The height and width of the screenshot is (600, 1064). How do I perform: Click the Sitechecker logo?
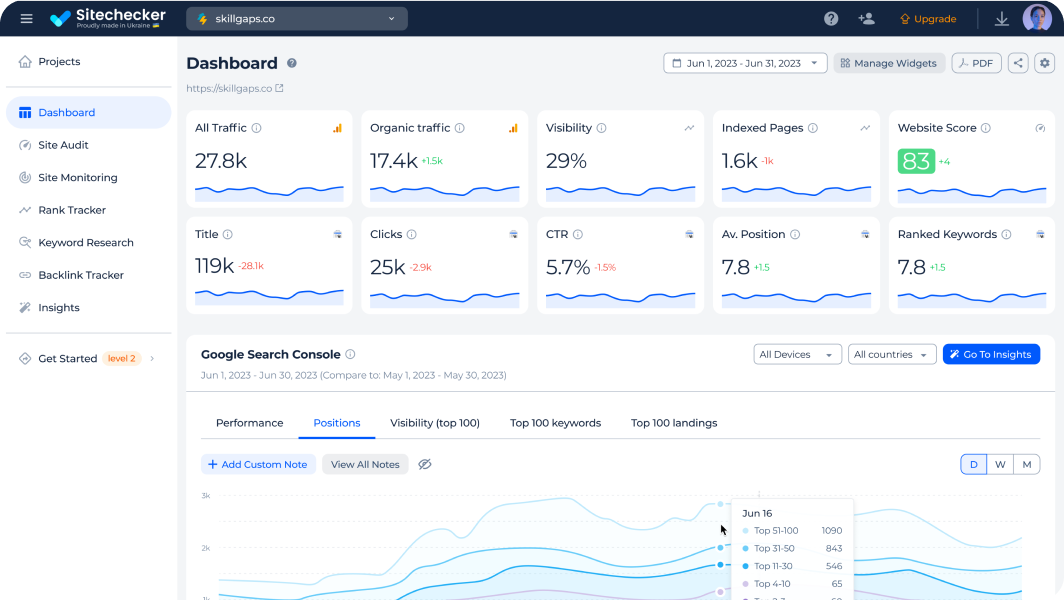point(108,18)
